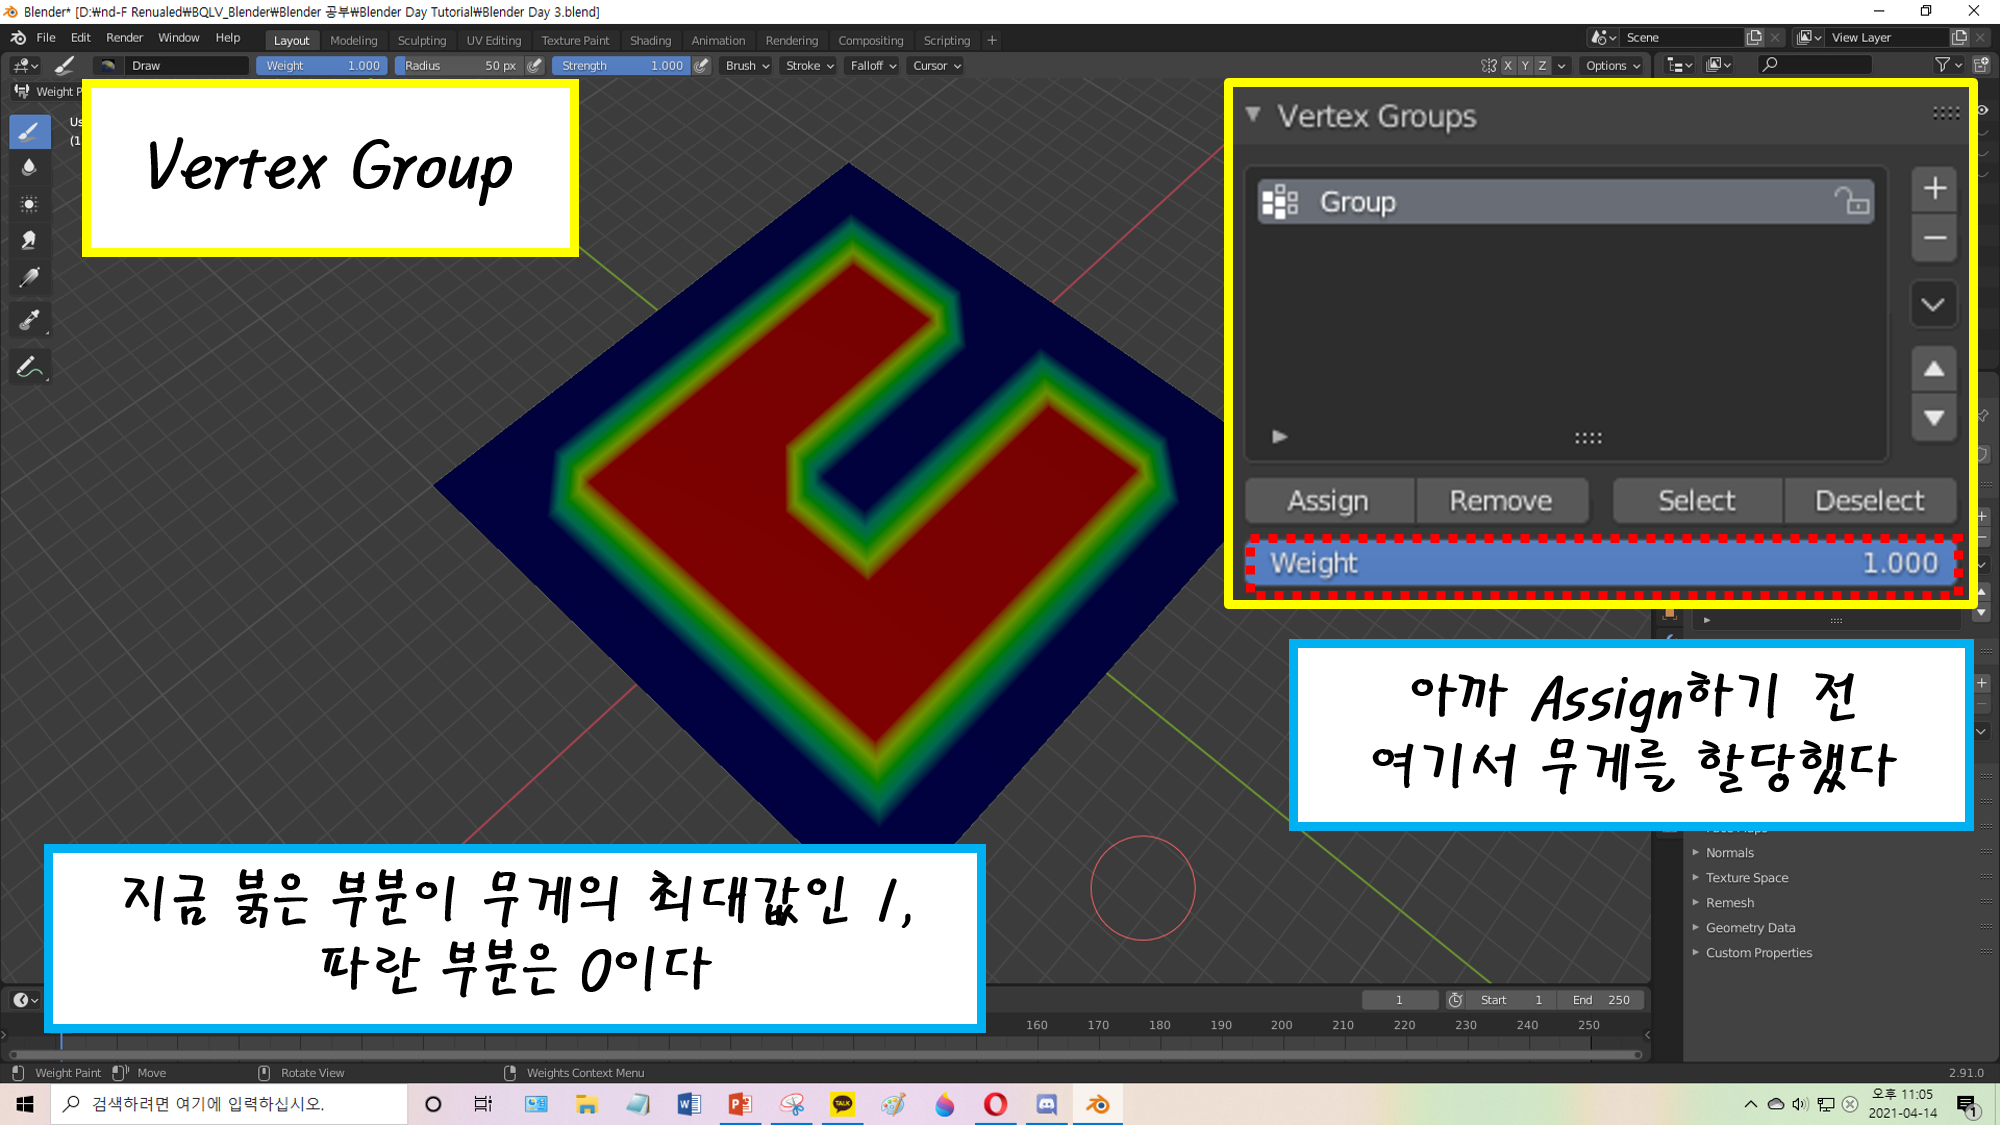
Task: Expand the Geometry Data panel
Action: tap(1750, 928)
